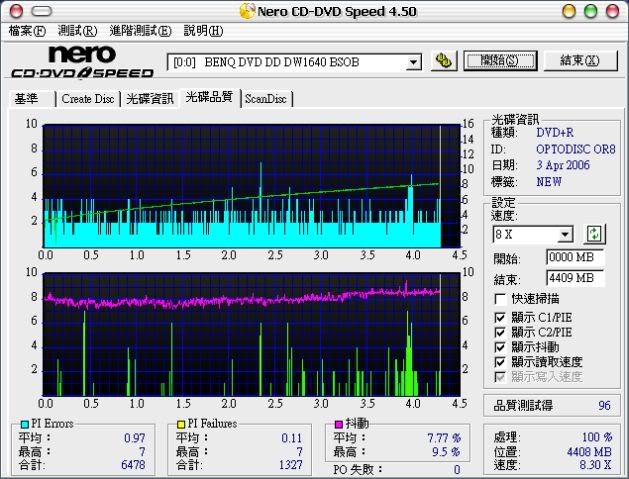Click the pill-shaped button in title bar

point(42,11)
